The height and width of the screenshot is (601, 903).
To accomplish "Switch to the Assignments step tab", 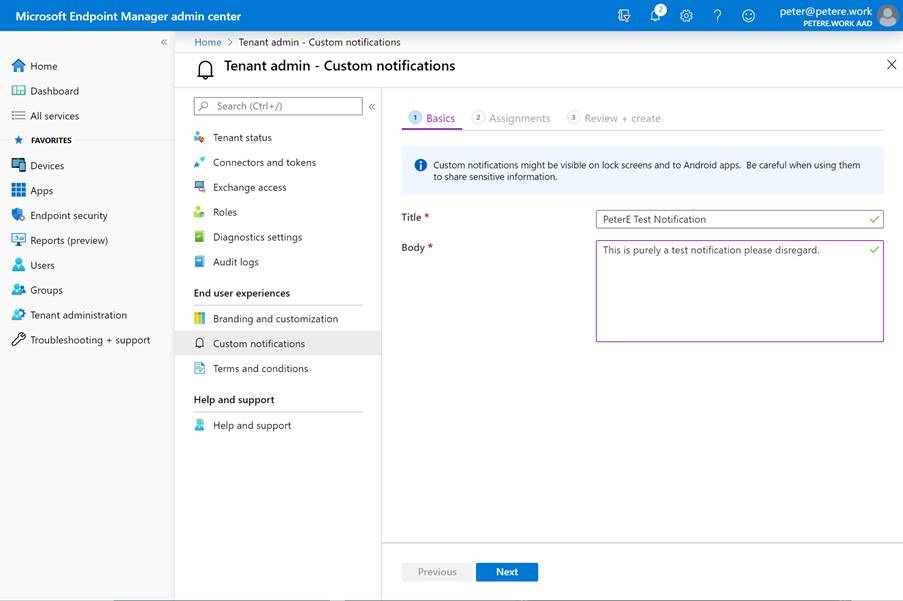I will click(x=519, y=118).
